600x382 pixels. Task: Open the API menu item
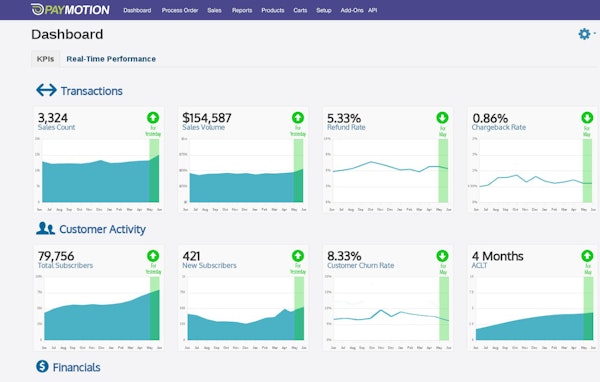372,10
